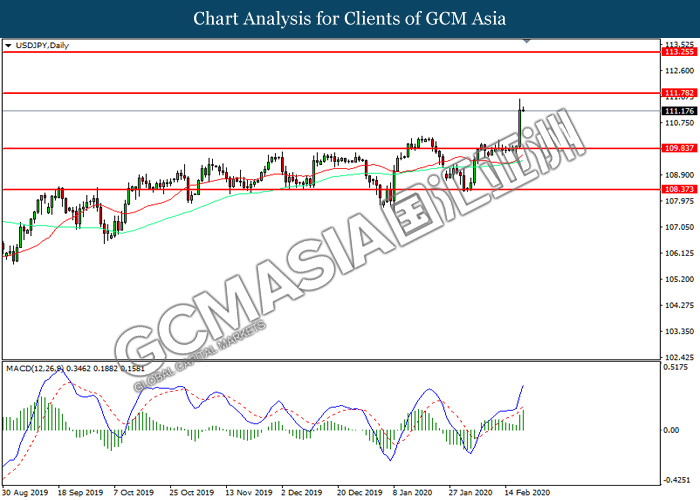Click the -0.4251 MACD scale value

coord(677,481)
